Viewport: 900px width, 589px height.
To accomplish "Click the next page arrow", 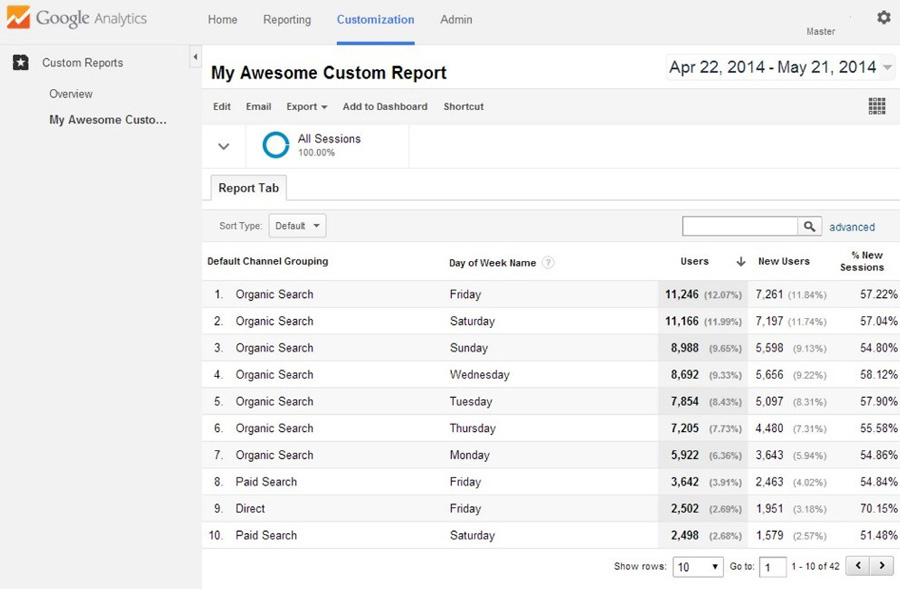I will pyautogui.click(x=882, y=565).
